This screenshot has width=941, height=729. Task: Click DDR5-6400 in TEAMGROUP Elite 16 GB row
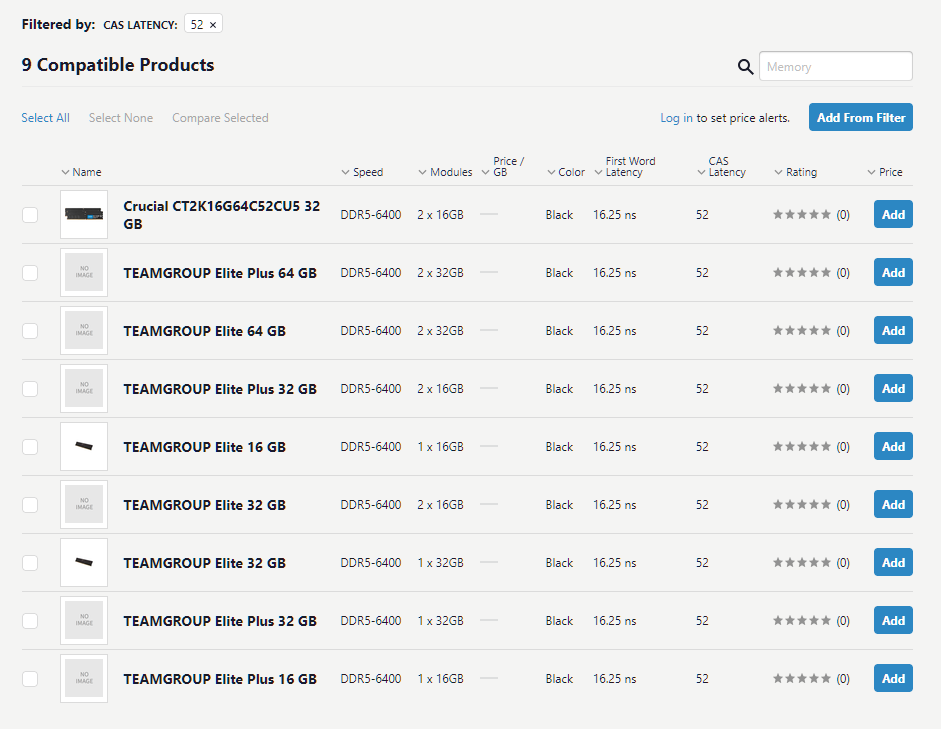370,446
